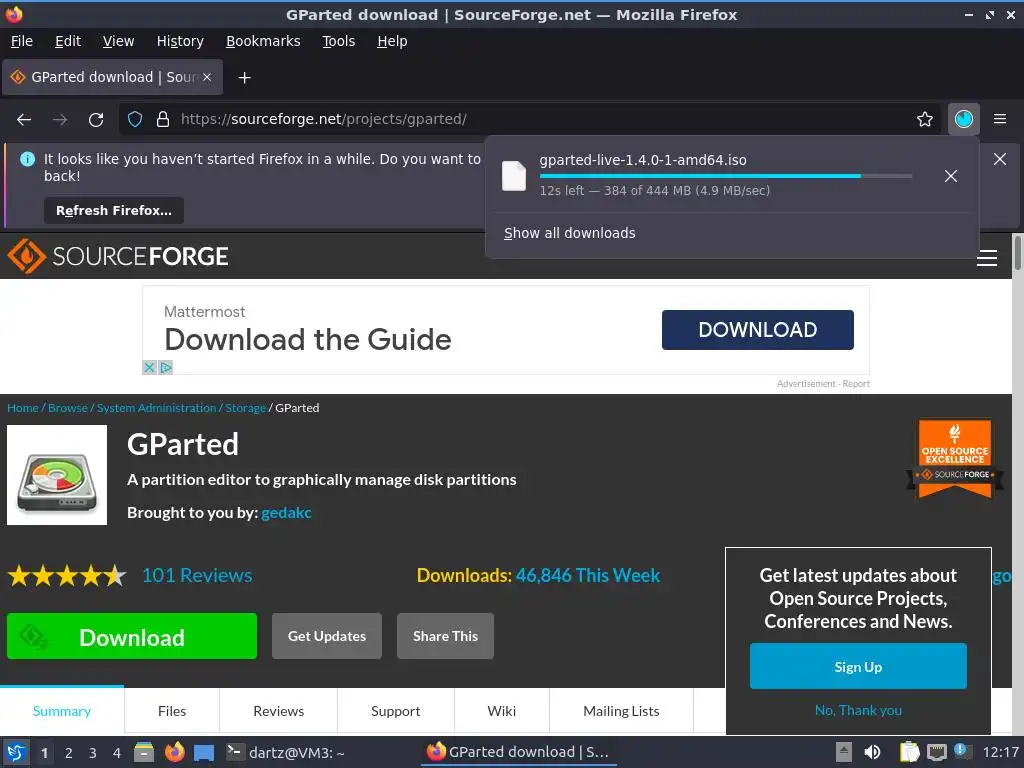The width and height of the screenshot is (1024, 768).
Task: Bookmark this page with the star icon
Action: [925, 120]
